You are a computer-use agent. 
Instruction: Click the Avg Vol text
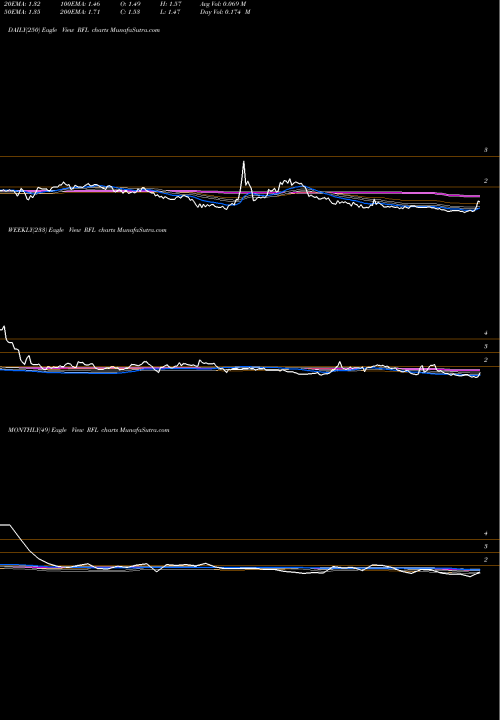tap(223, 4)
